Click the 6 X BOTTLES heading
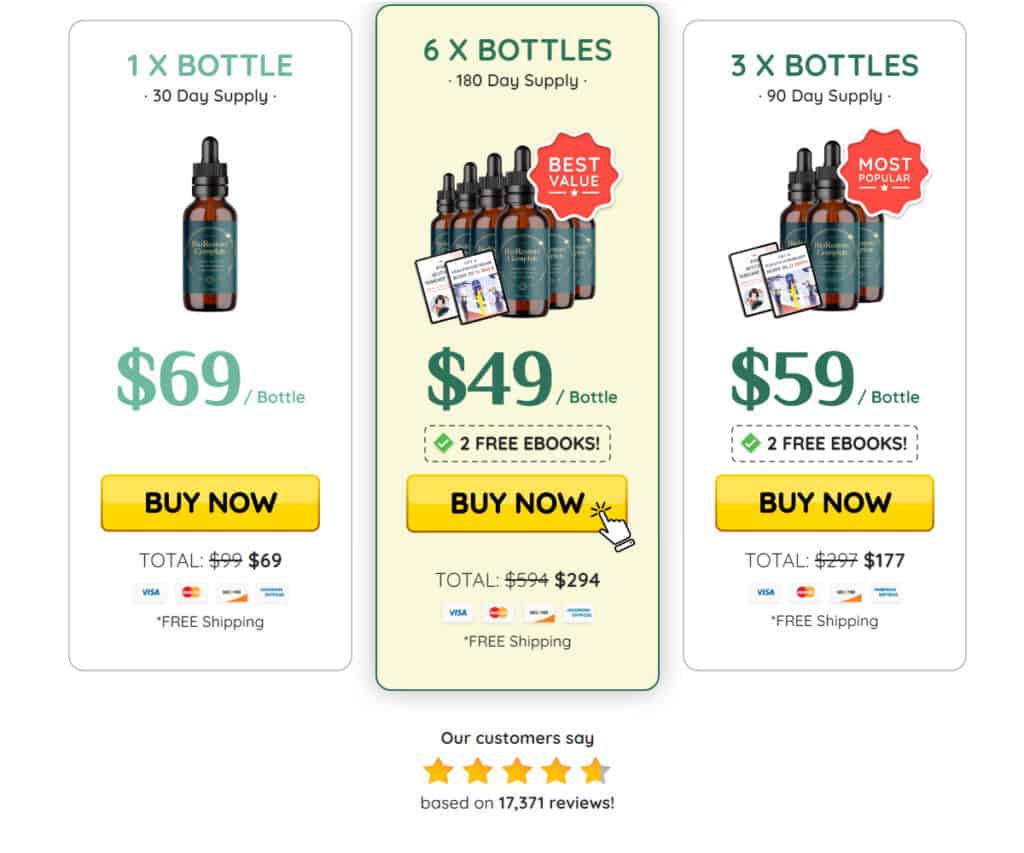This screenshot has width=1024, height=853. [517, 50]
